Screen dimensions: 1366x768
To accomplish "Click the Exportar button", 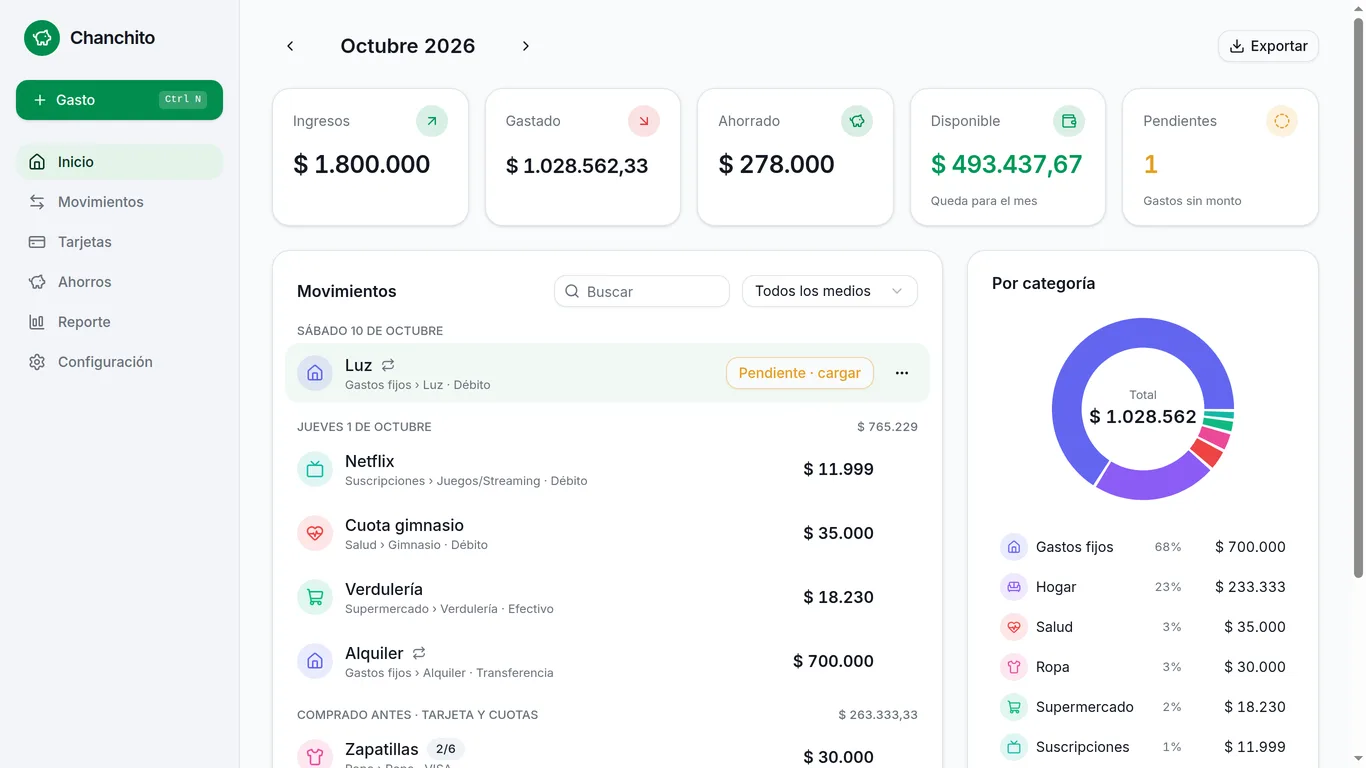I will (x=1268, y=46).
